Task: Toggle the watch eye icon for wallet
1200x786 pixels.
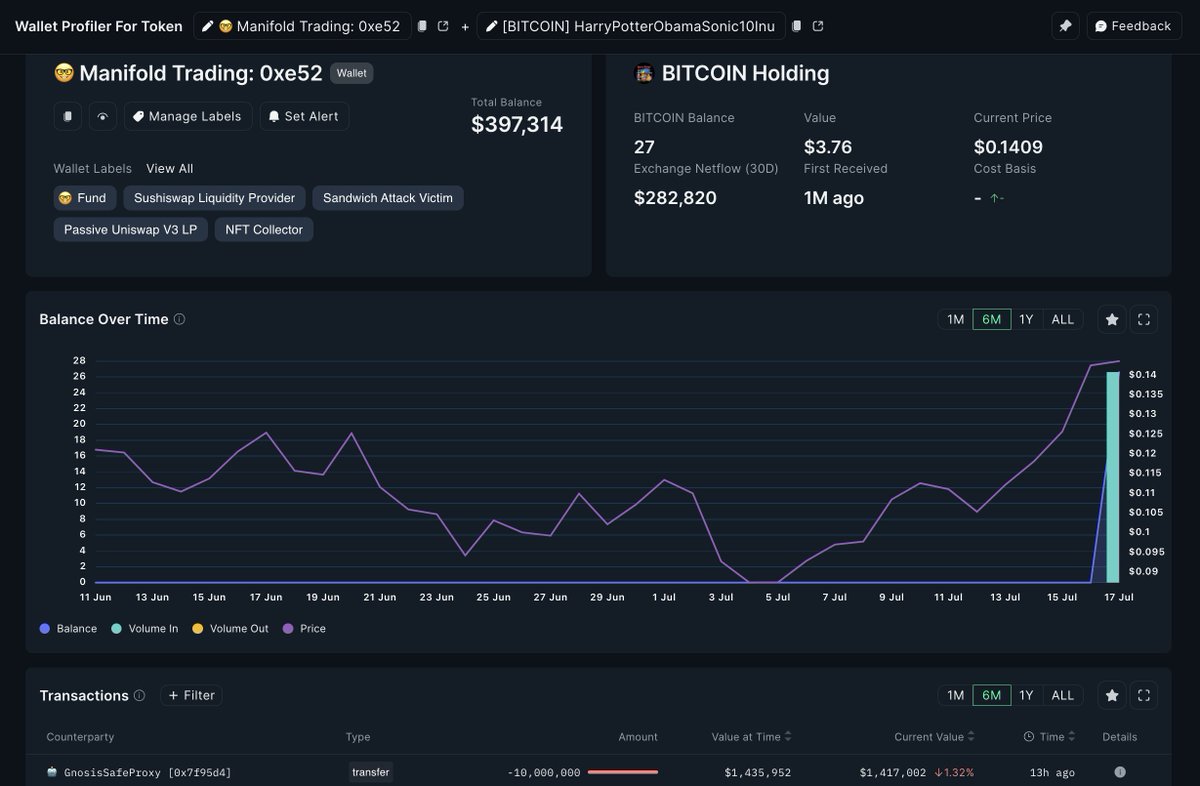Action: 102,116
